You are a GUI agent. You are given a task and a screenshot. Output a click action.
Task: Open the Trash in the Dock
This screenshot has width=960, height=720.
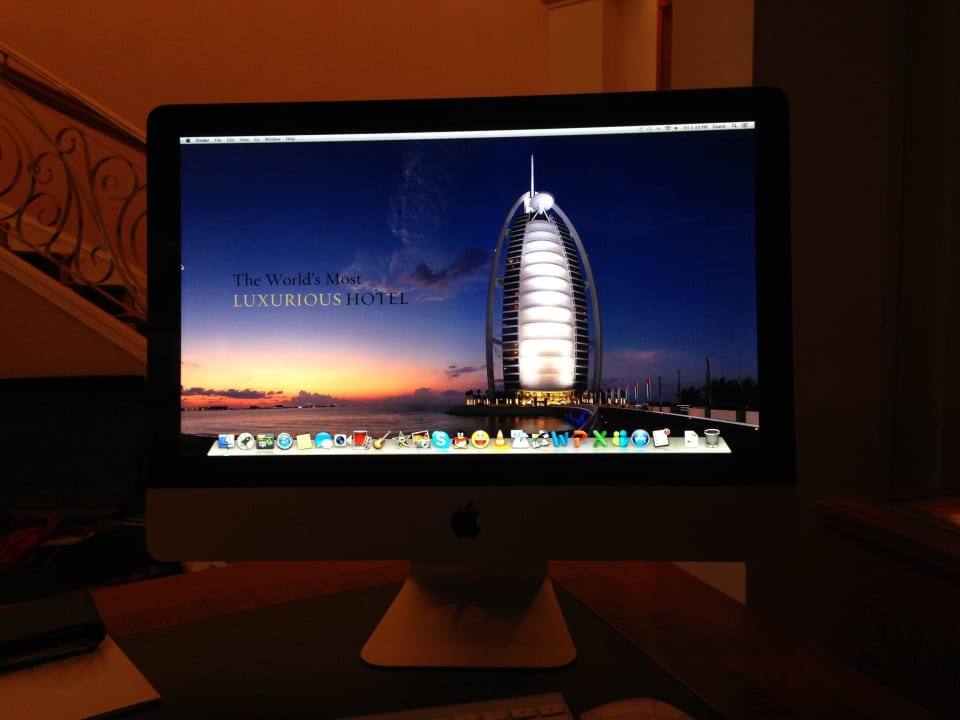point(711,438)
